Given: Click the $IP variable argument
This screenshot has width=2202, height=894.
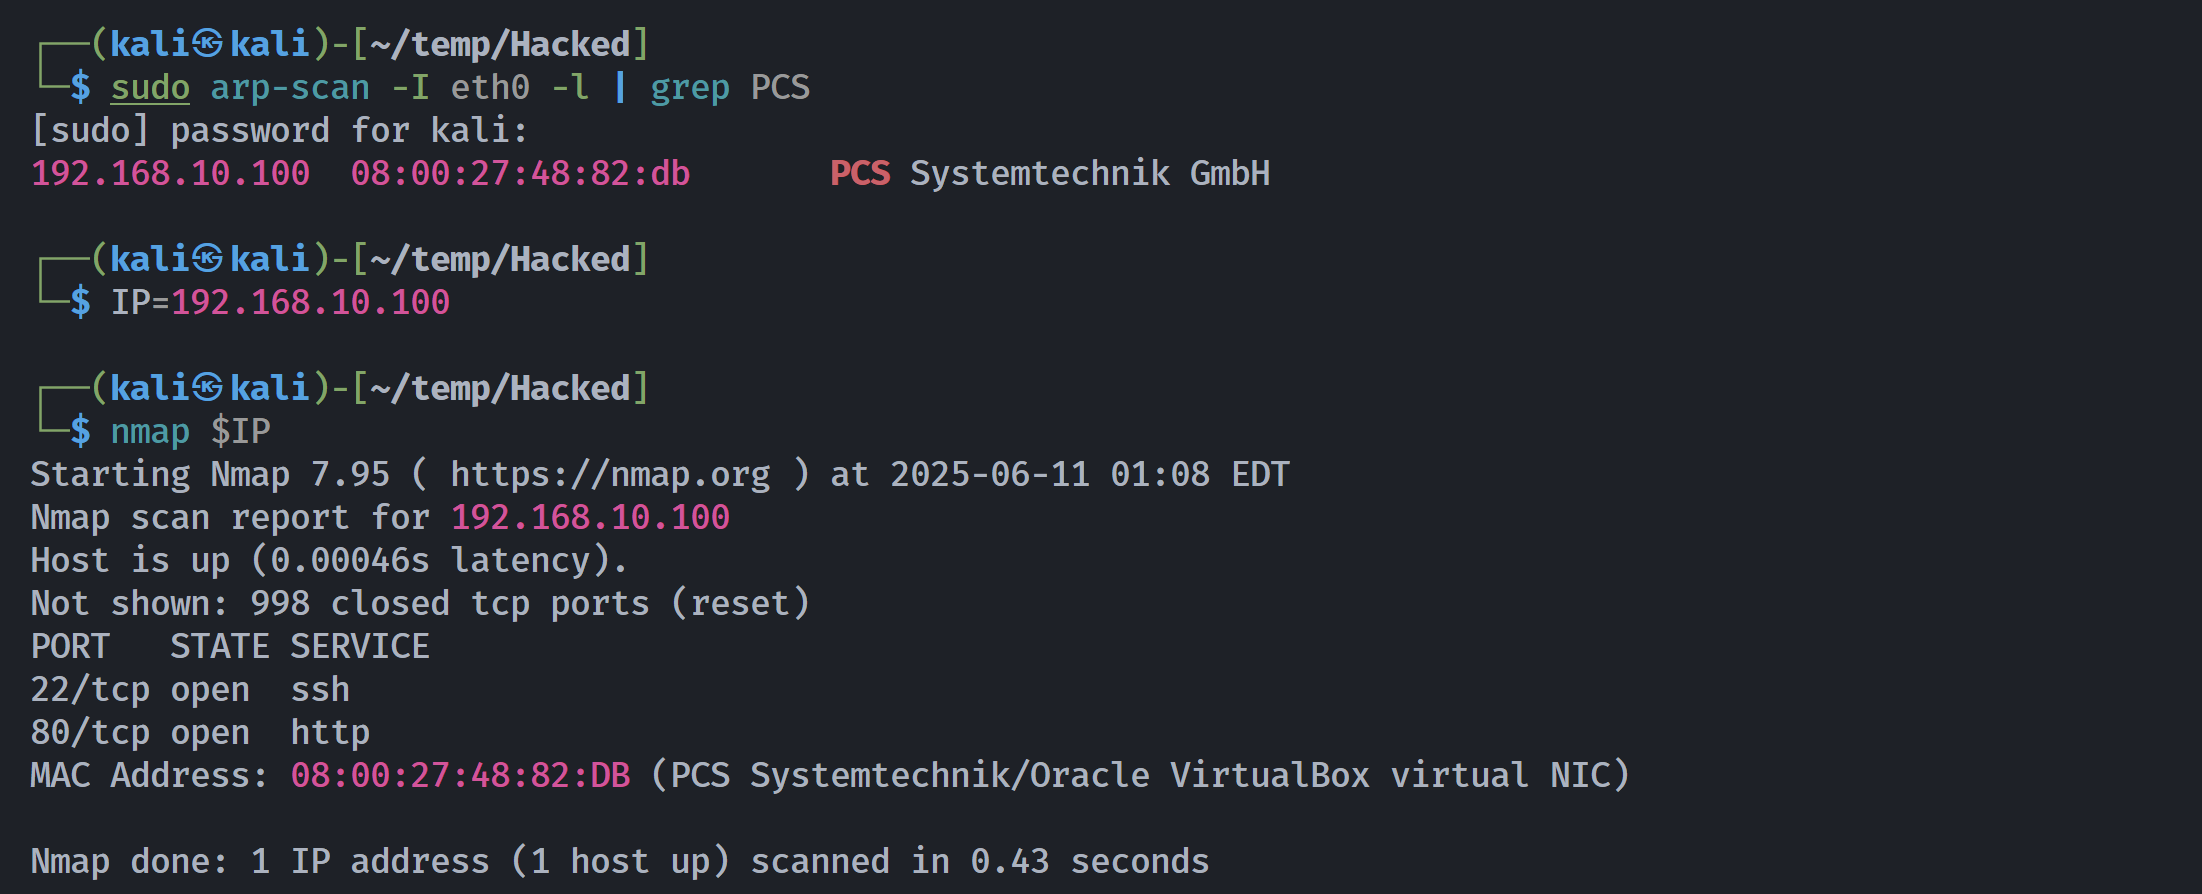Looking at the screenshot, I should pos(240,431).
